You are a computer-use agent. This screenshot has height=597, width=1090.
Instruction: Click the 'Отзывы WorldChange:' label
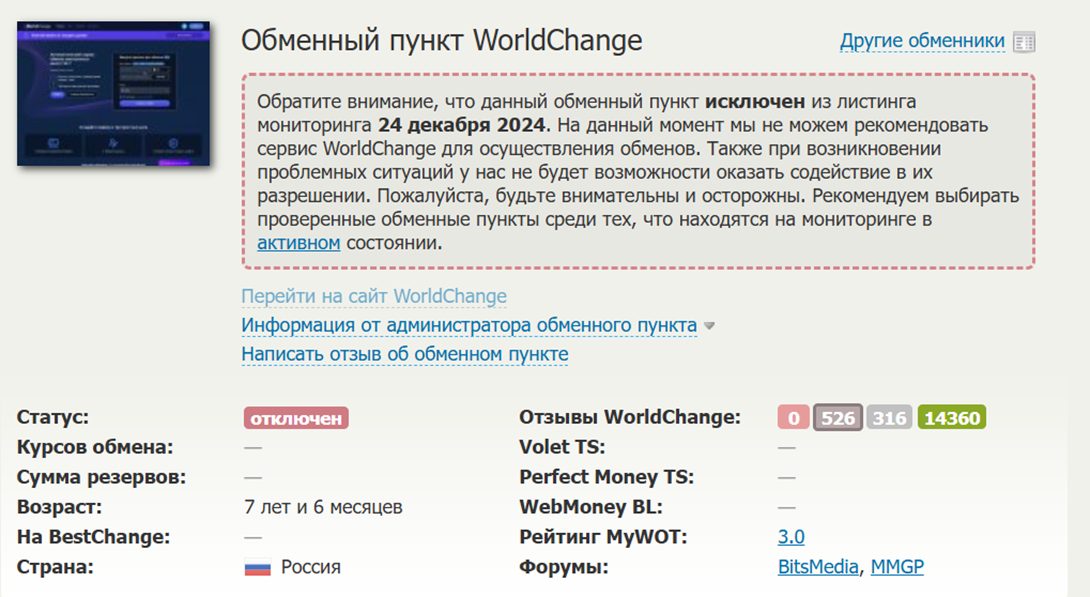630,418
